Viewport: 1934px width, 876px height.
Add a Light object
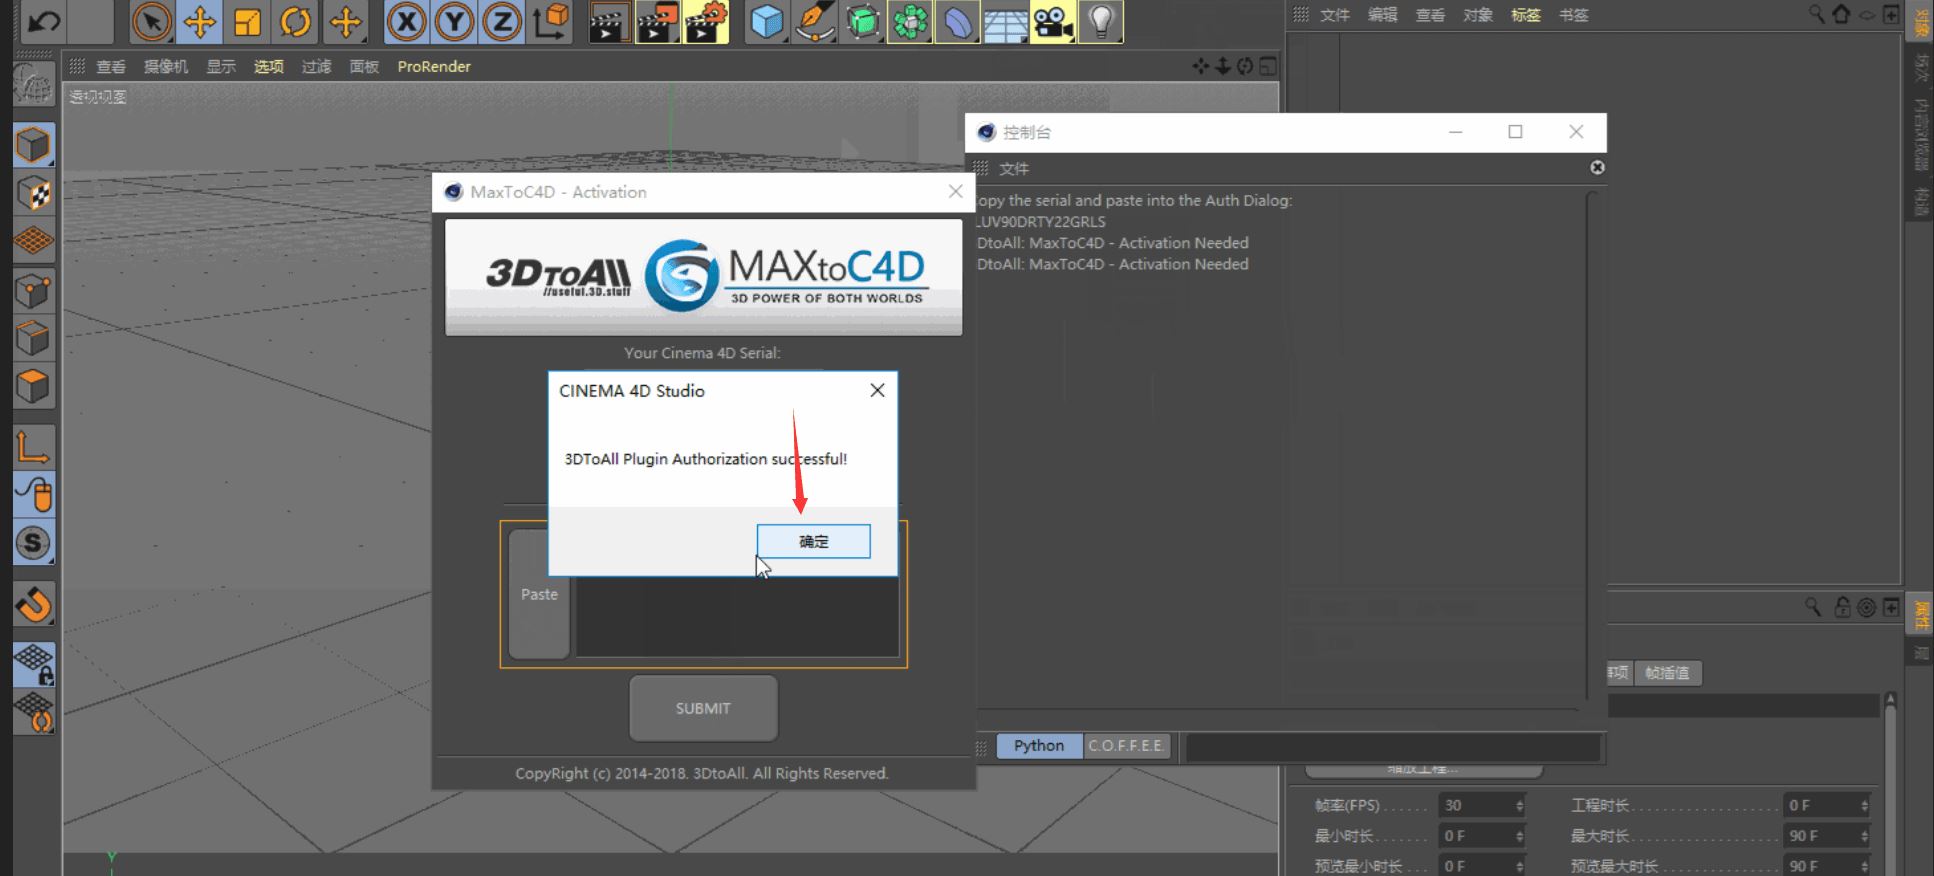(x=1101, y=21)
